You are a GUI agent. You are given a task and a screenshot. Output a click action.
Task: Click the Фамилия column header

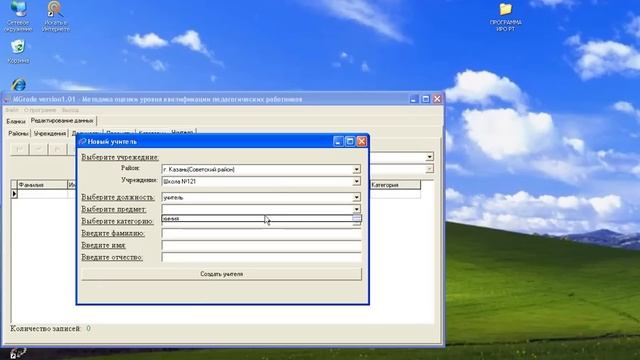[x=42, y=185]
